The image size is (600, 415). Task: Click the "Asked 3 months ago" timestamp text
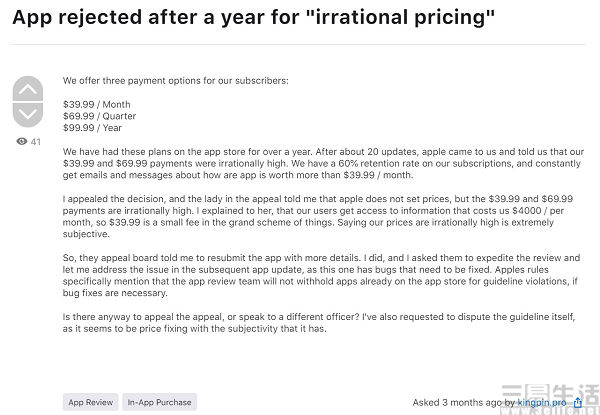tap(457, 402)
